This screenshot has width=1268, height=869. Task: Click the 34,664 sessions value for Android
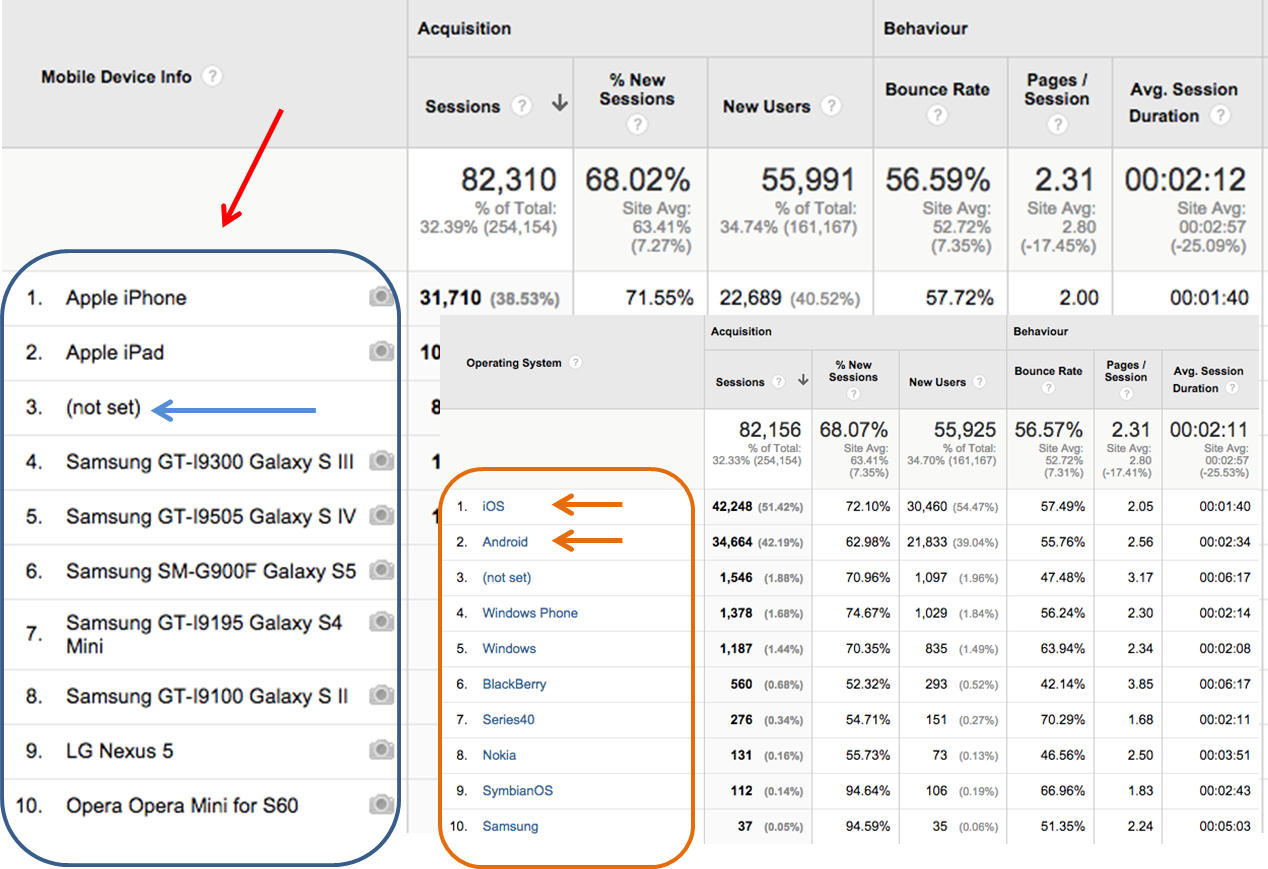pyautogui.click(x=732, y=542)
